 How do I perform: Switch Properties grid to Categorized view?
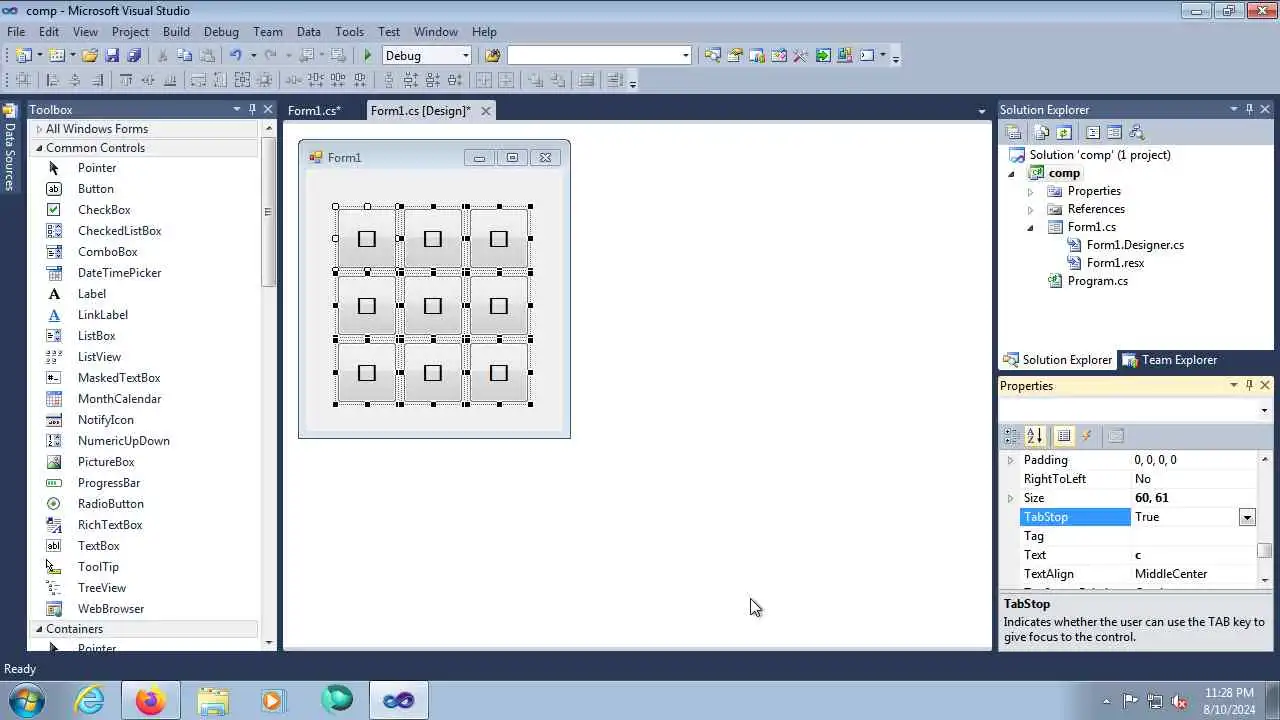pyautogui.click(x=1012, y=436)
